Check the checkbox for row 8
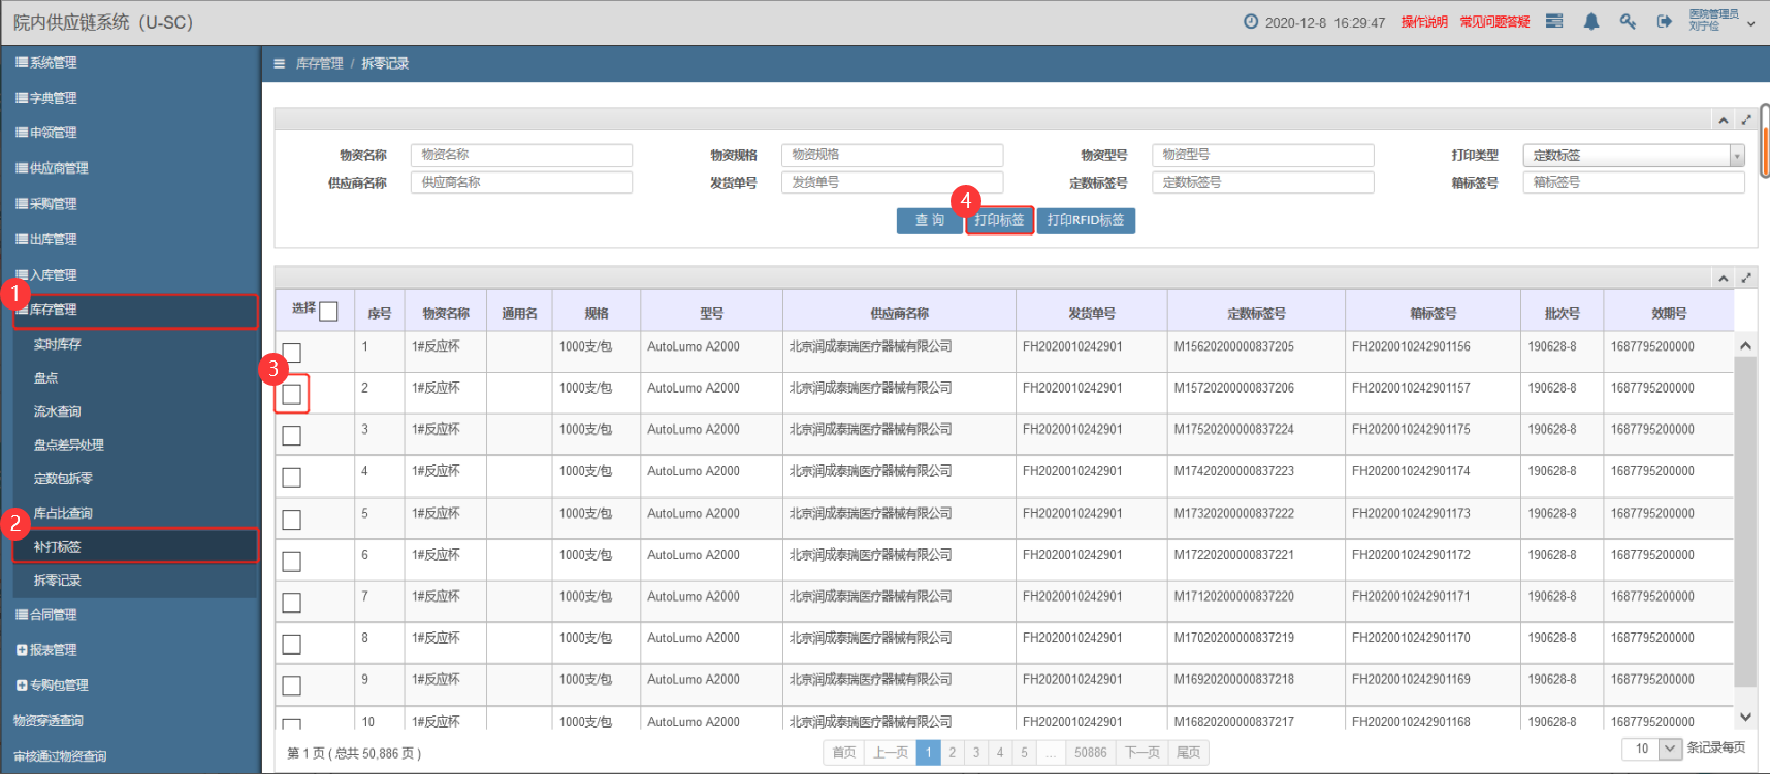The image size is (1771, 775). (x=291, y=644)
